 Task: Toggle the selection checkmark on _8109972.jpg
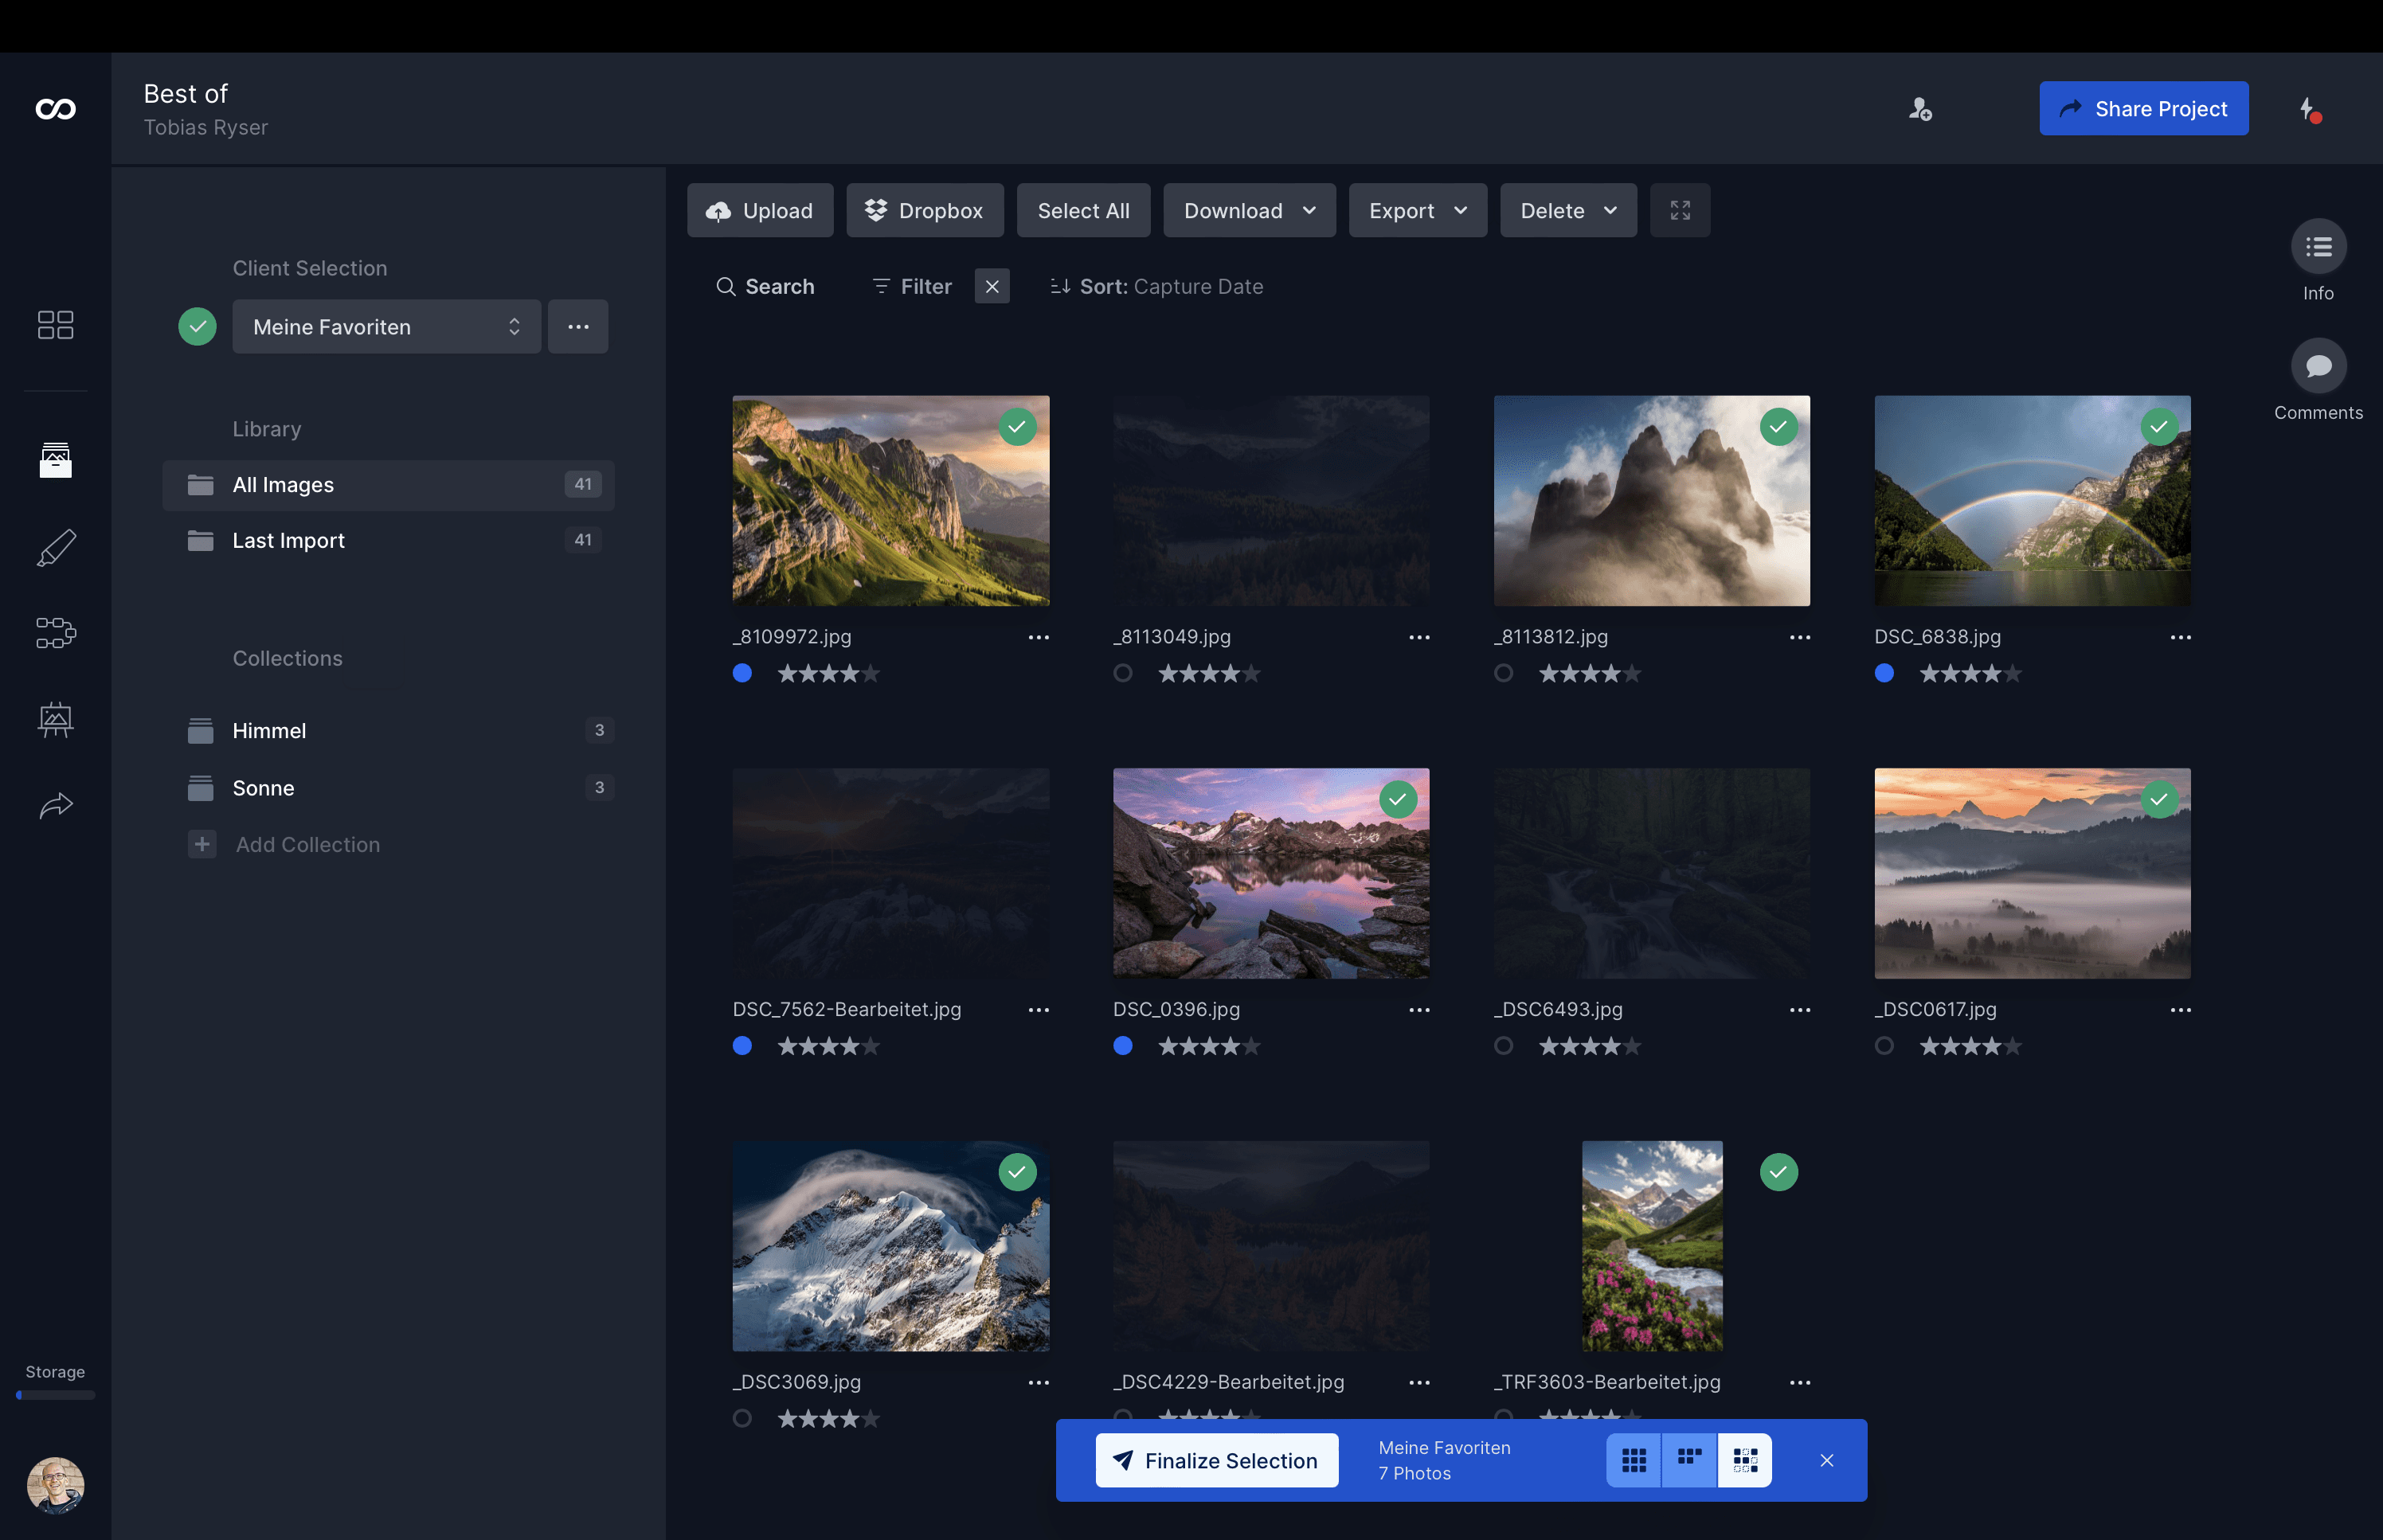pyautogui.click(x=1018, y=426)
